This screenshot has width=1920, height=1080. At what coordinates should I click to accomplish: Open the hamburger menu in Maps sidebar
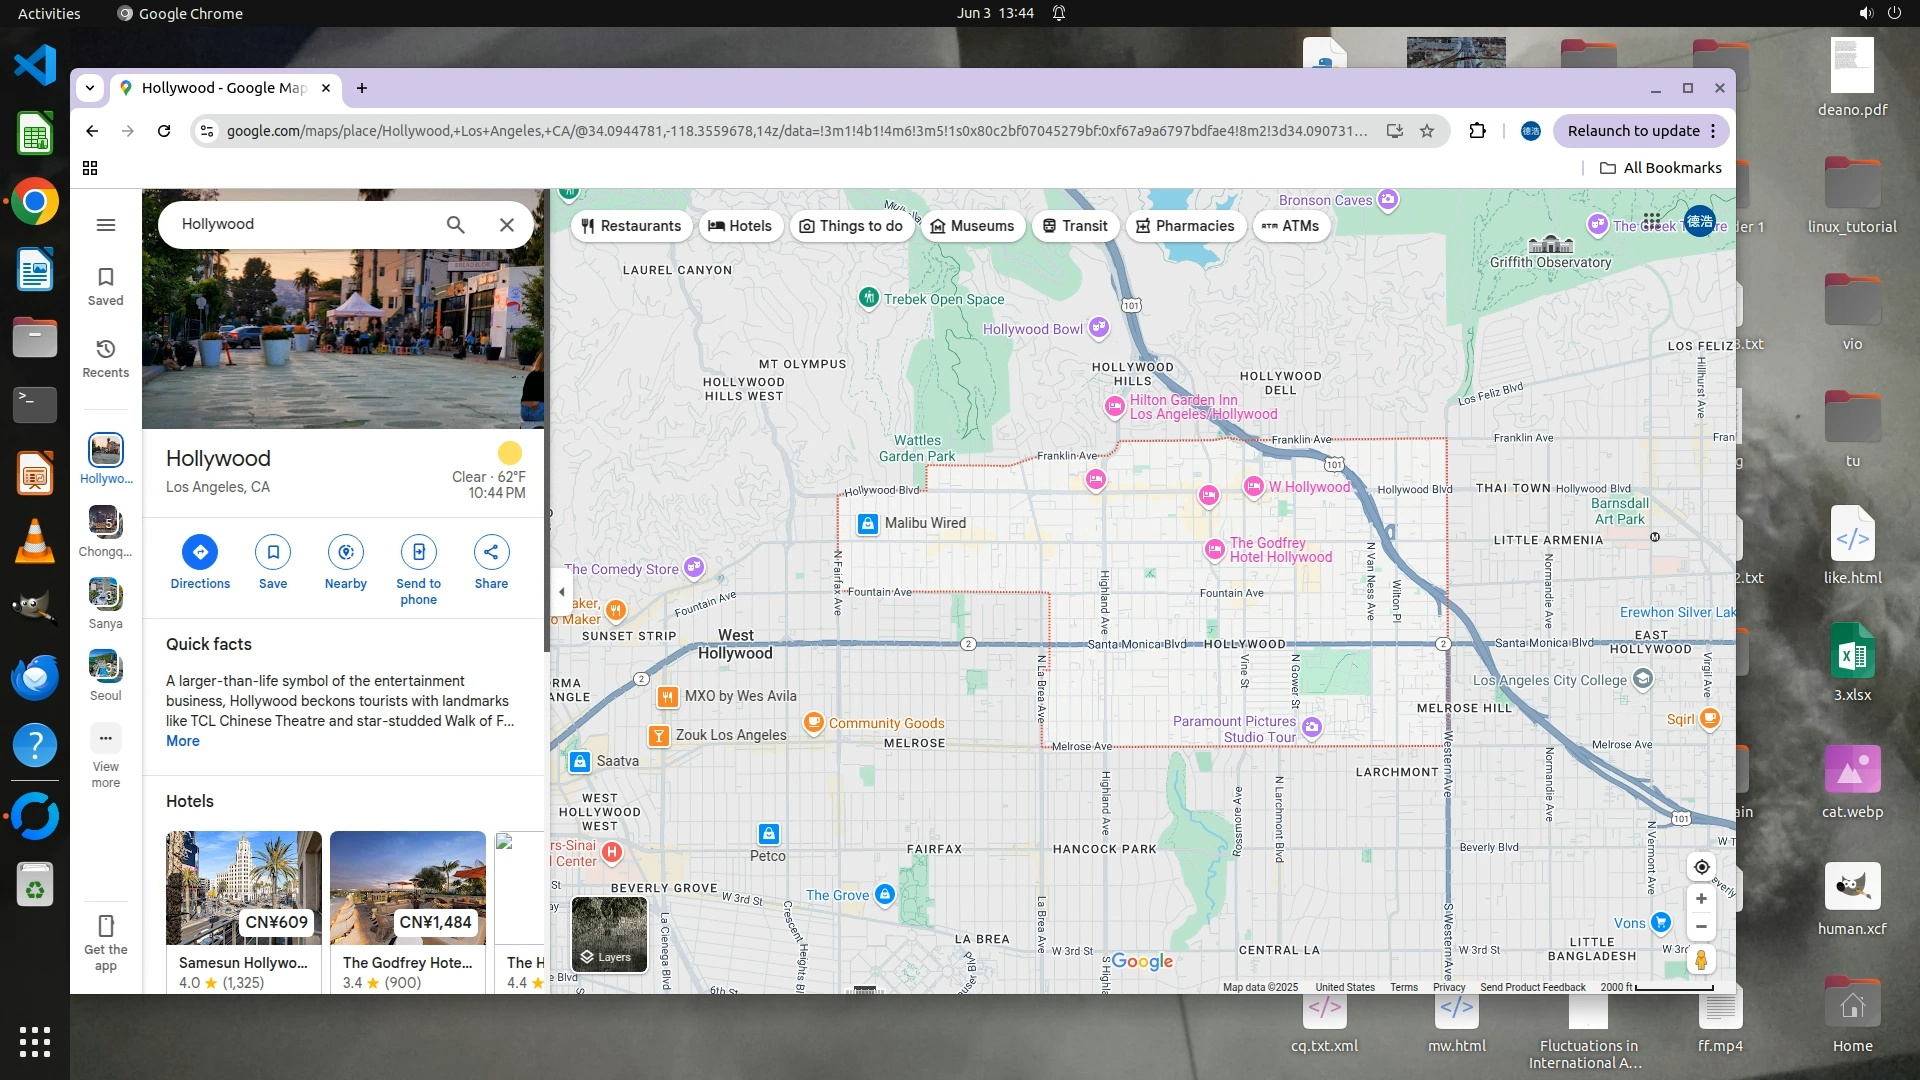[106, 225]
